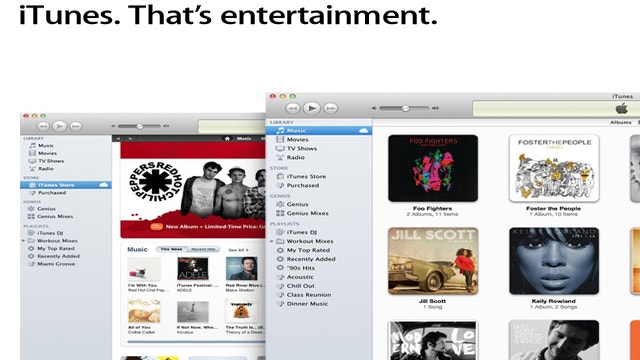The width and height of the screenshot is (640, 360).
Task: Click Previous track button in back iTunes window
Action: click(43, 126)
